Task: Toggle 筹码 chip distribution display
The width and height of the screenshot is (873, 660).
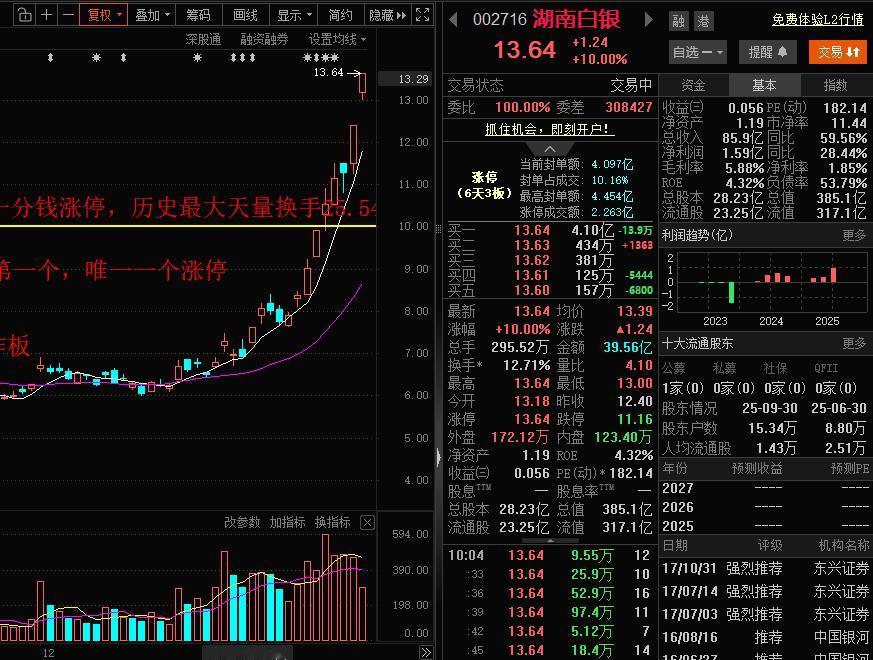Action: (x=198, y=15)
